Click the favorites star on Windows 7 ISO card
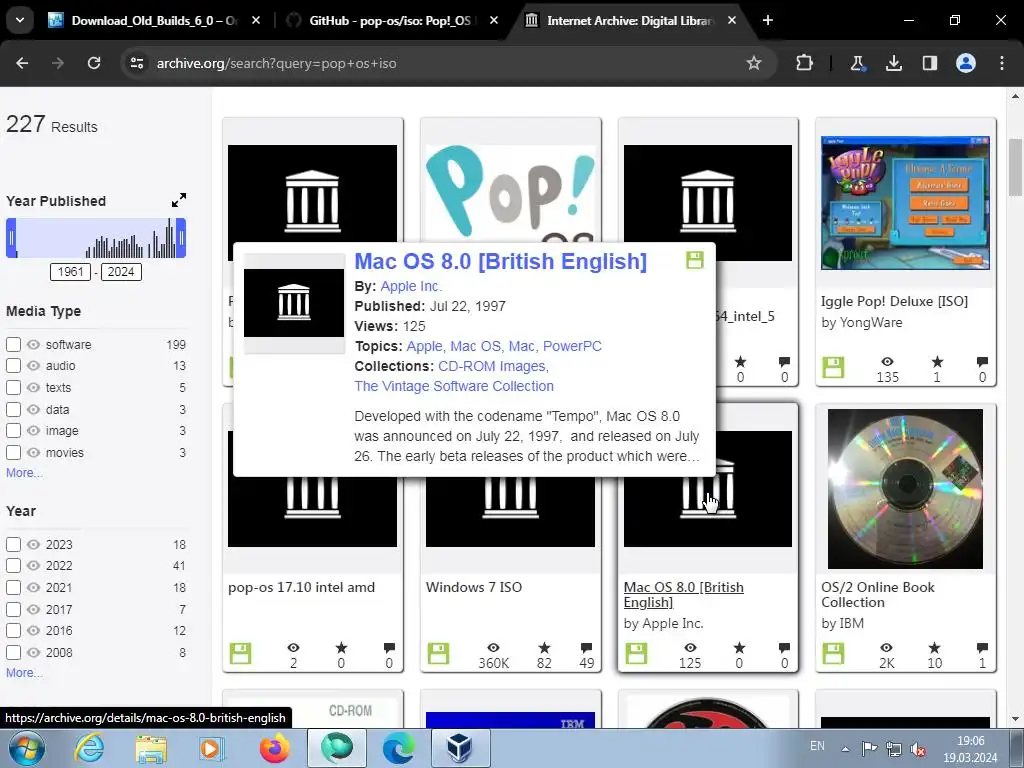 tap(544, 647)
